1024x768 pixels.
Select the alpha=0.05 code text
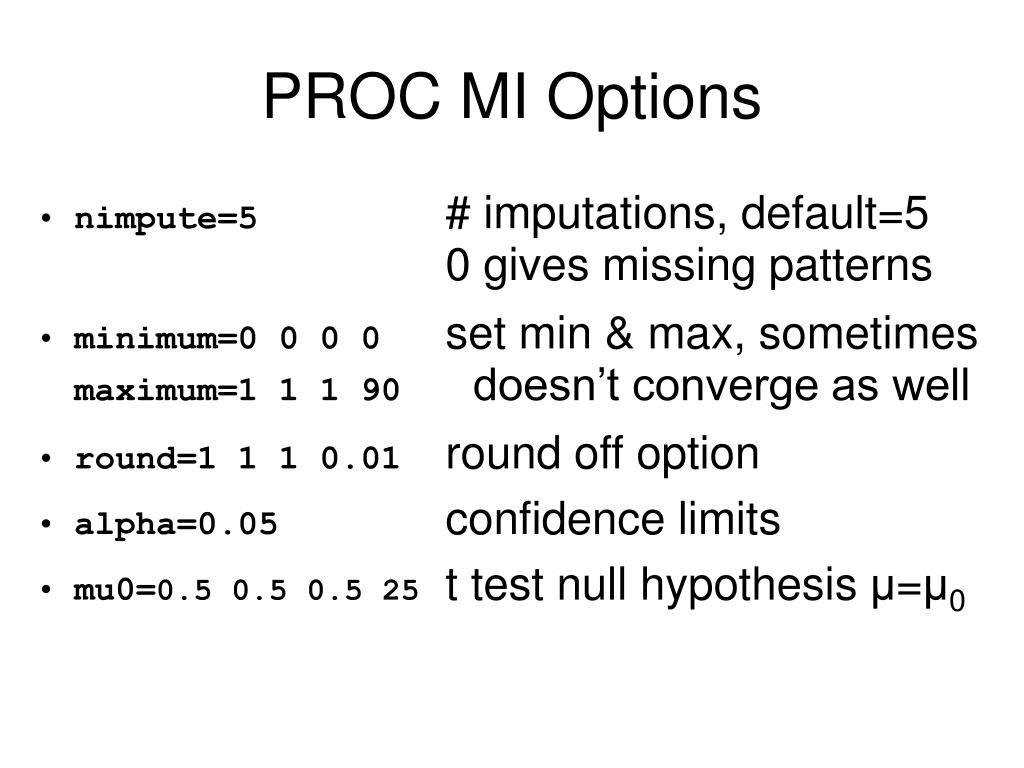pyautogui.click(x=176, y=524)
